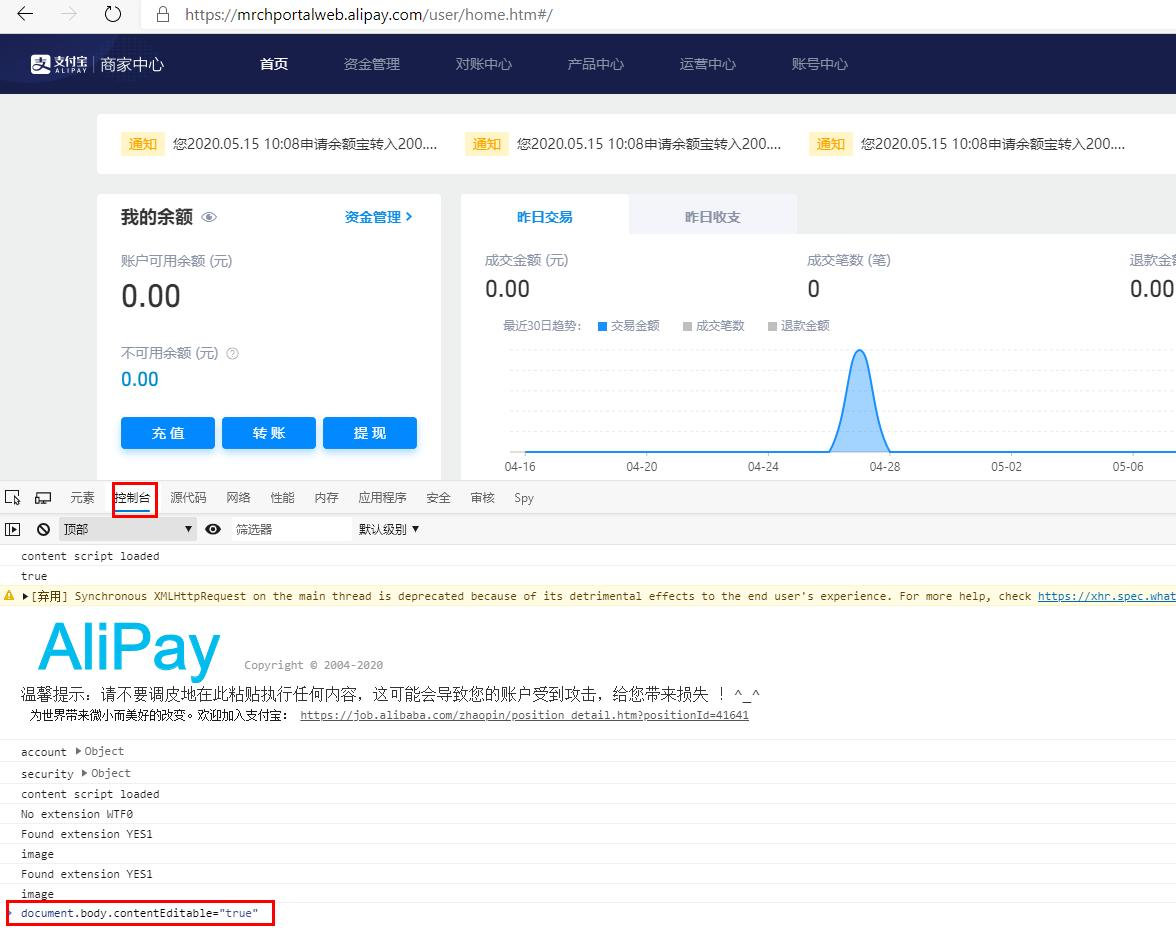
Task: Click the 提现 button
Action: [370, 433]
